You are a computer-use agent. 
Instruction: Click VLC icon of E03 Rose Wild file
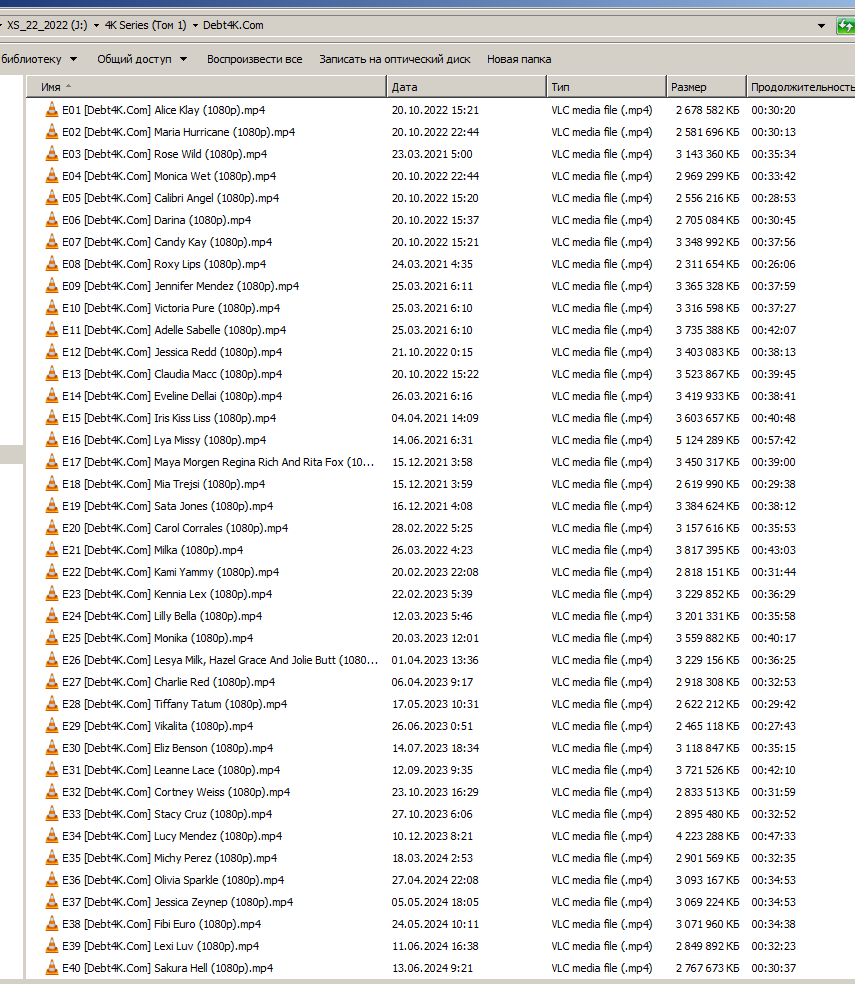(51, 154)
